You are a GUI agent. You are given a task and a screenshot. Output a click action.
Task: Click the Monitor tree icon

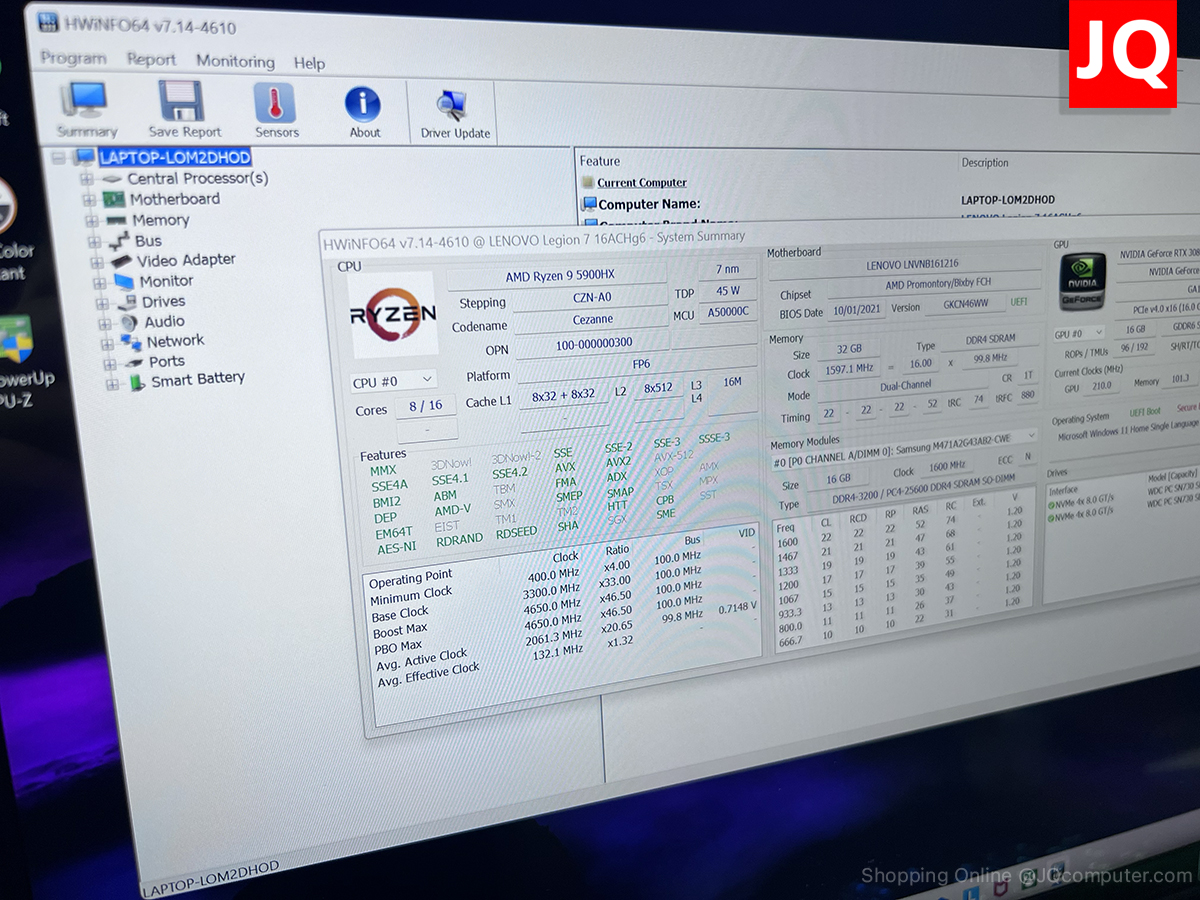click(123, 282)
